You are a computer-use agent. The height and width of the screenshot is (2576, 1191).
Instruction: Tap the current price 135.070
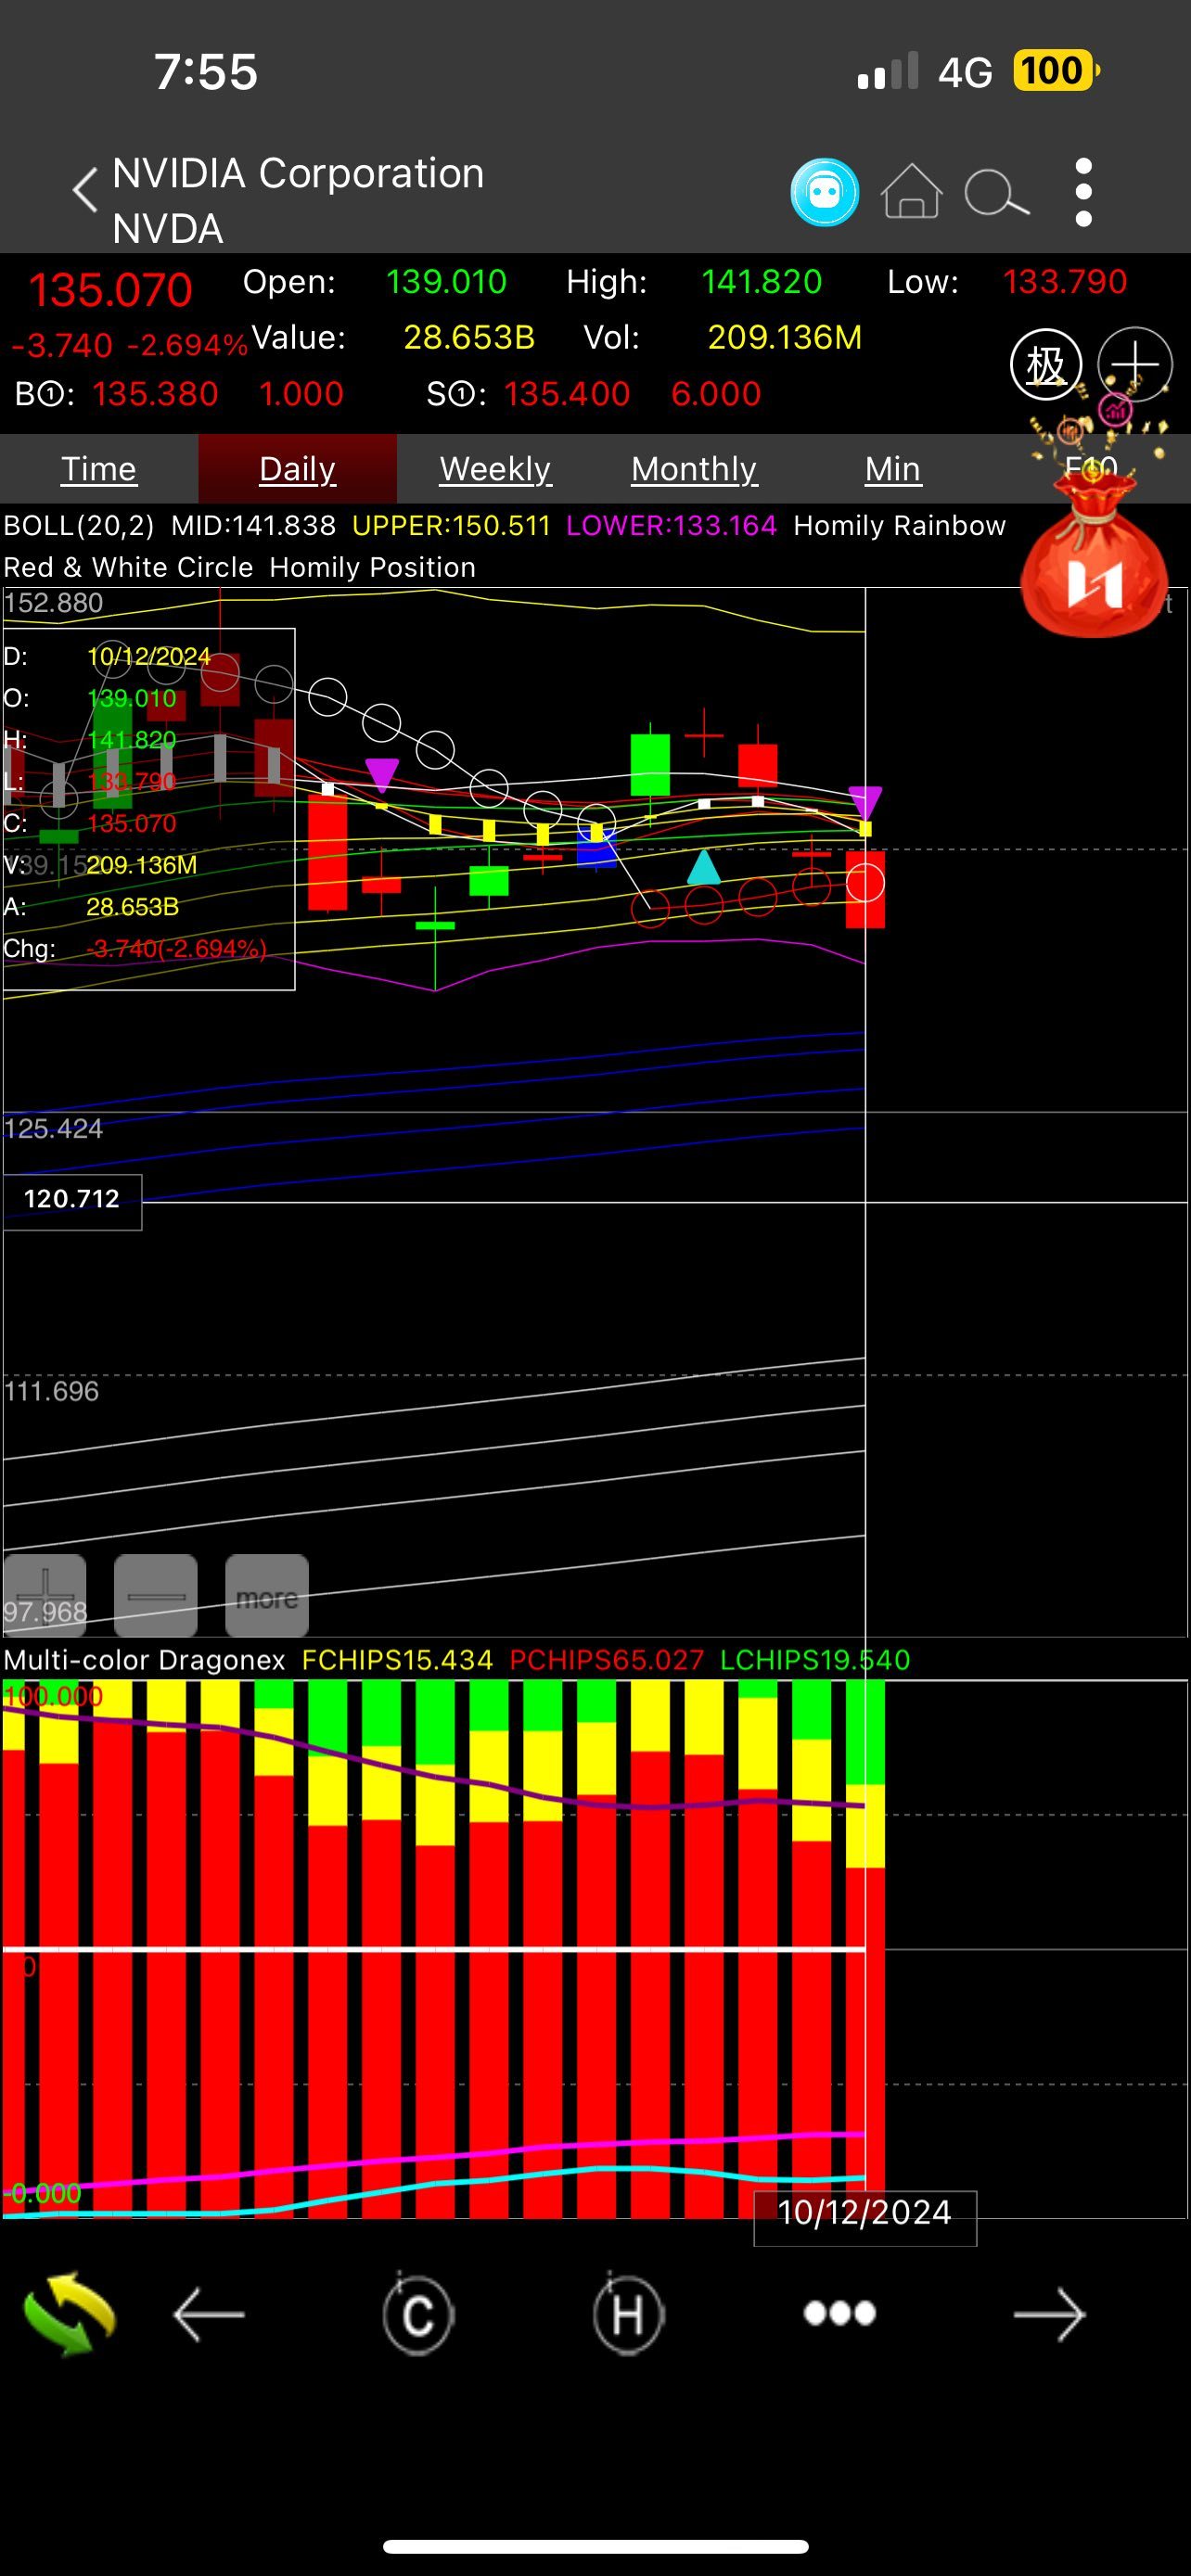[x=110, y=291]
